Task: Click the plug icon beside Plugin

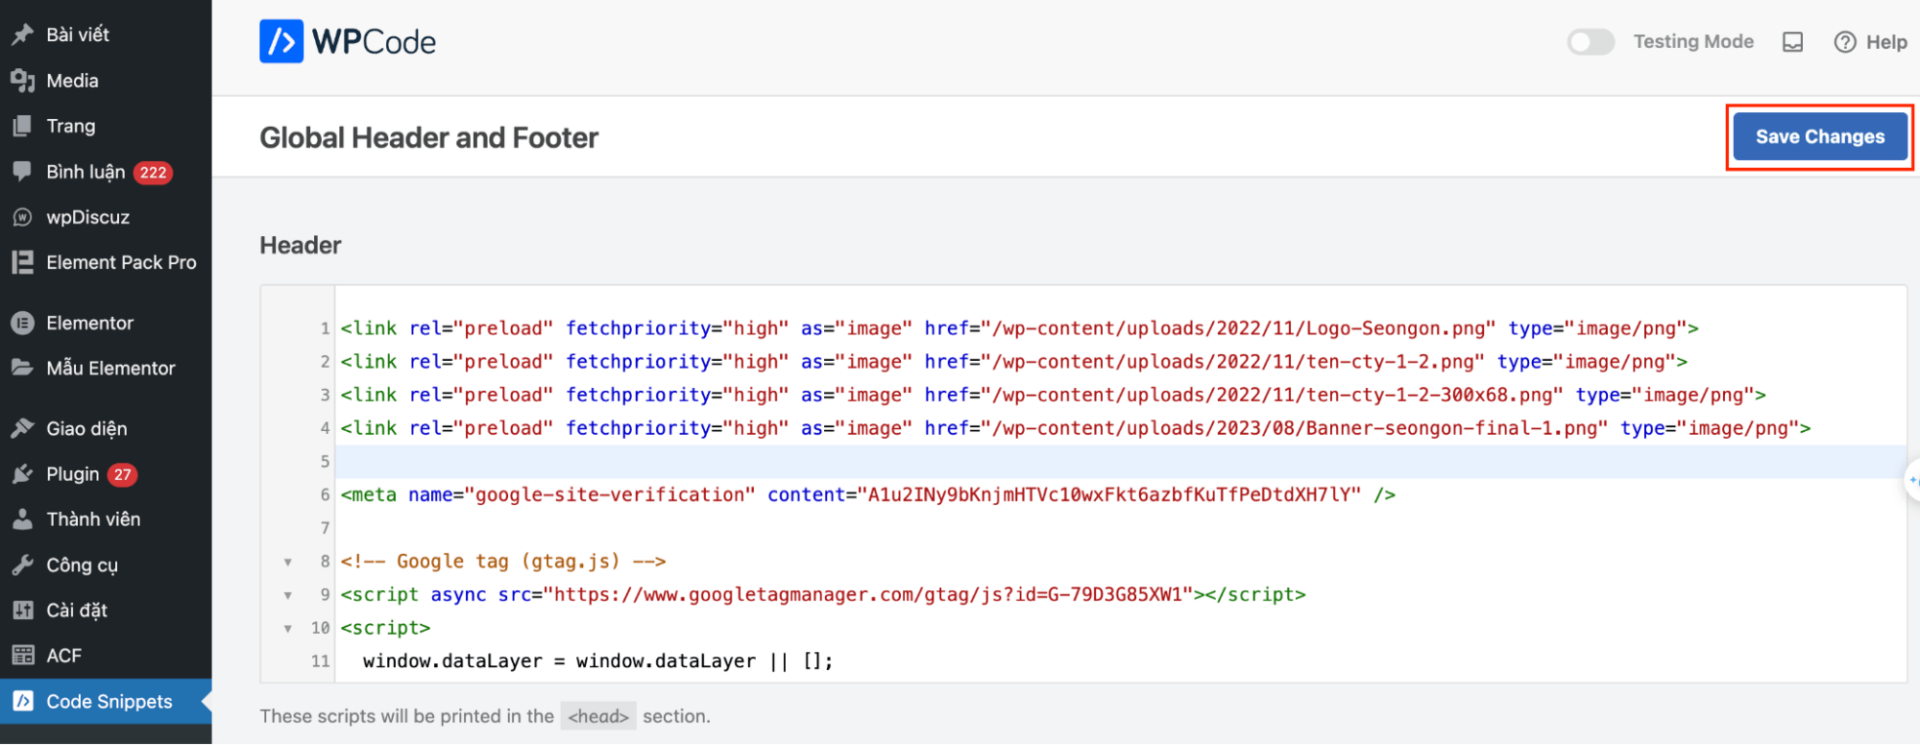Action: (22, 474)
